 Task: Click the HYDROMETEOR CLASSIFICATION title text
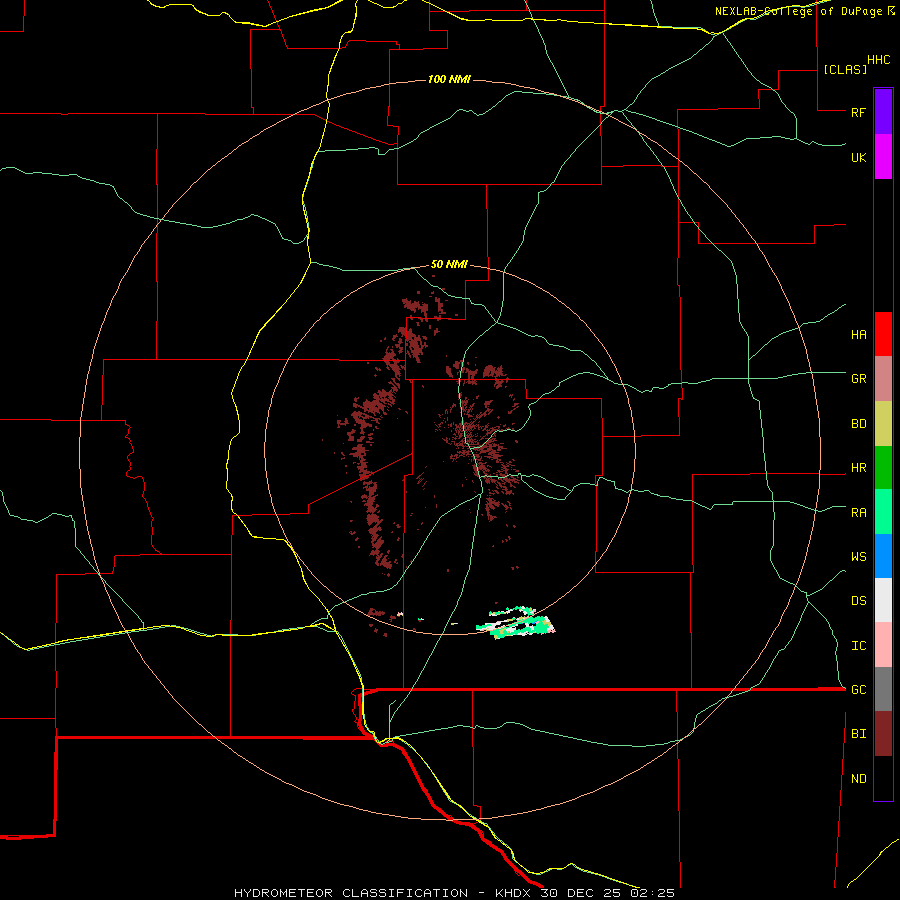[351, 893]
